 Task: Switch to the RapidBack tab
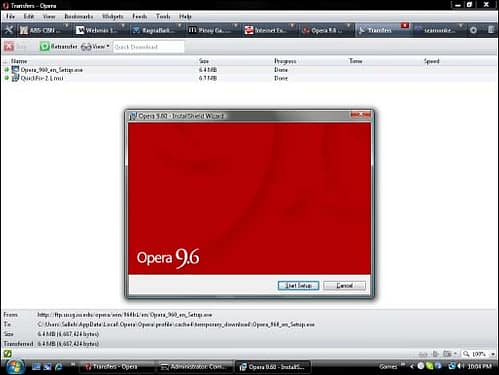157,30
